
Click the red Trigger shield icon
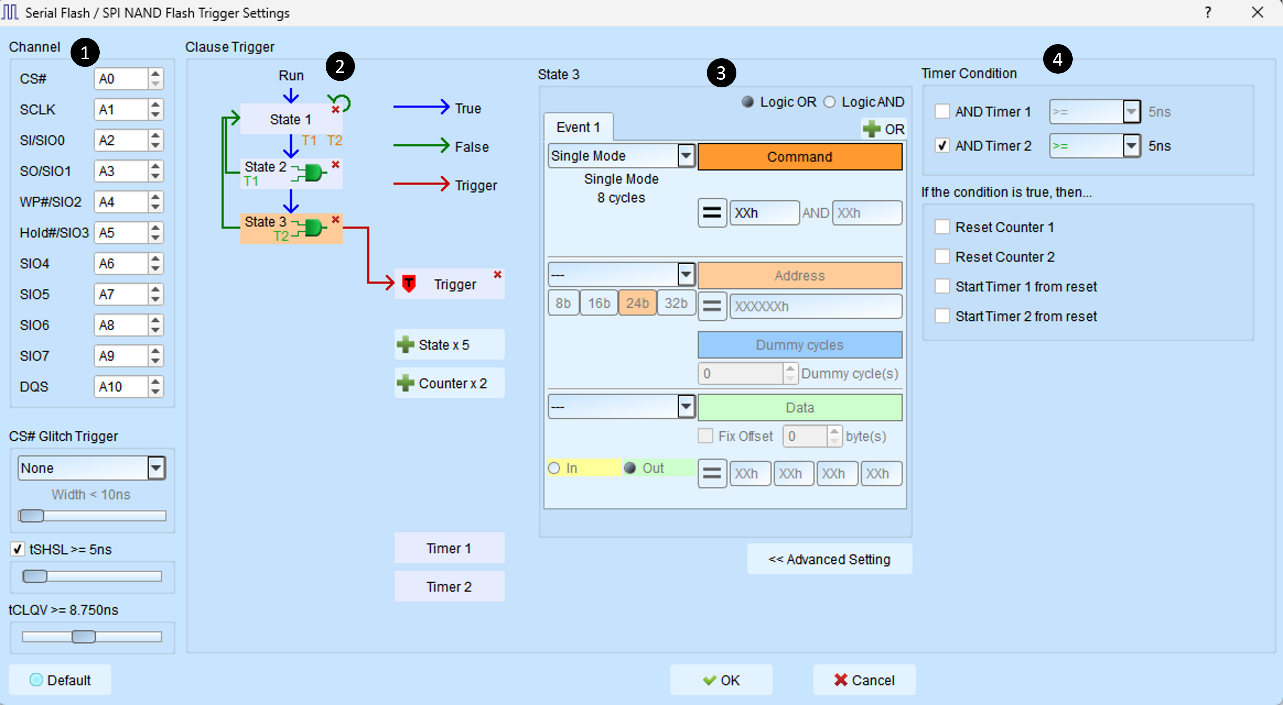click(x=408, y=285)
